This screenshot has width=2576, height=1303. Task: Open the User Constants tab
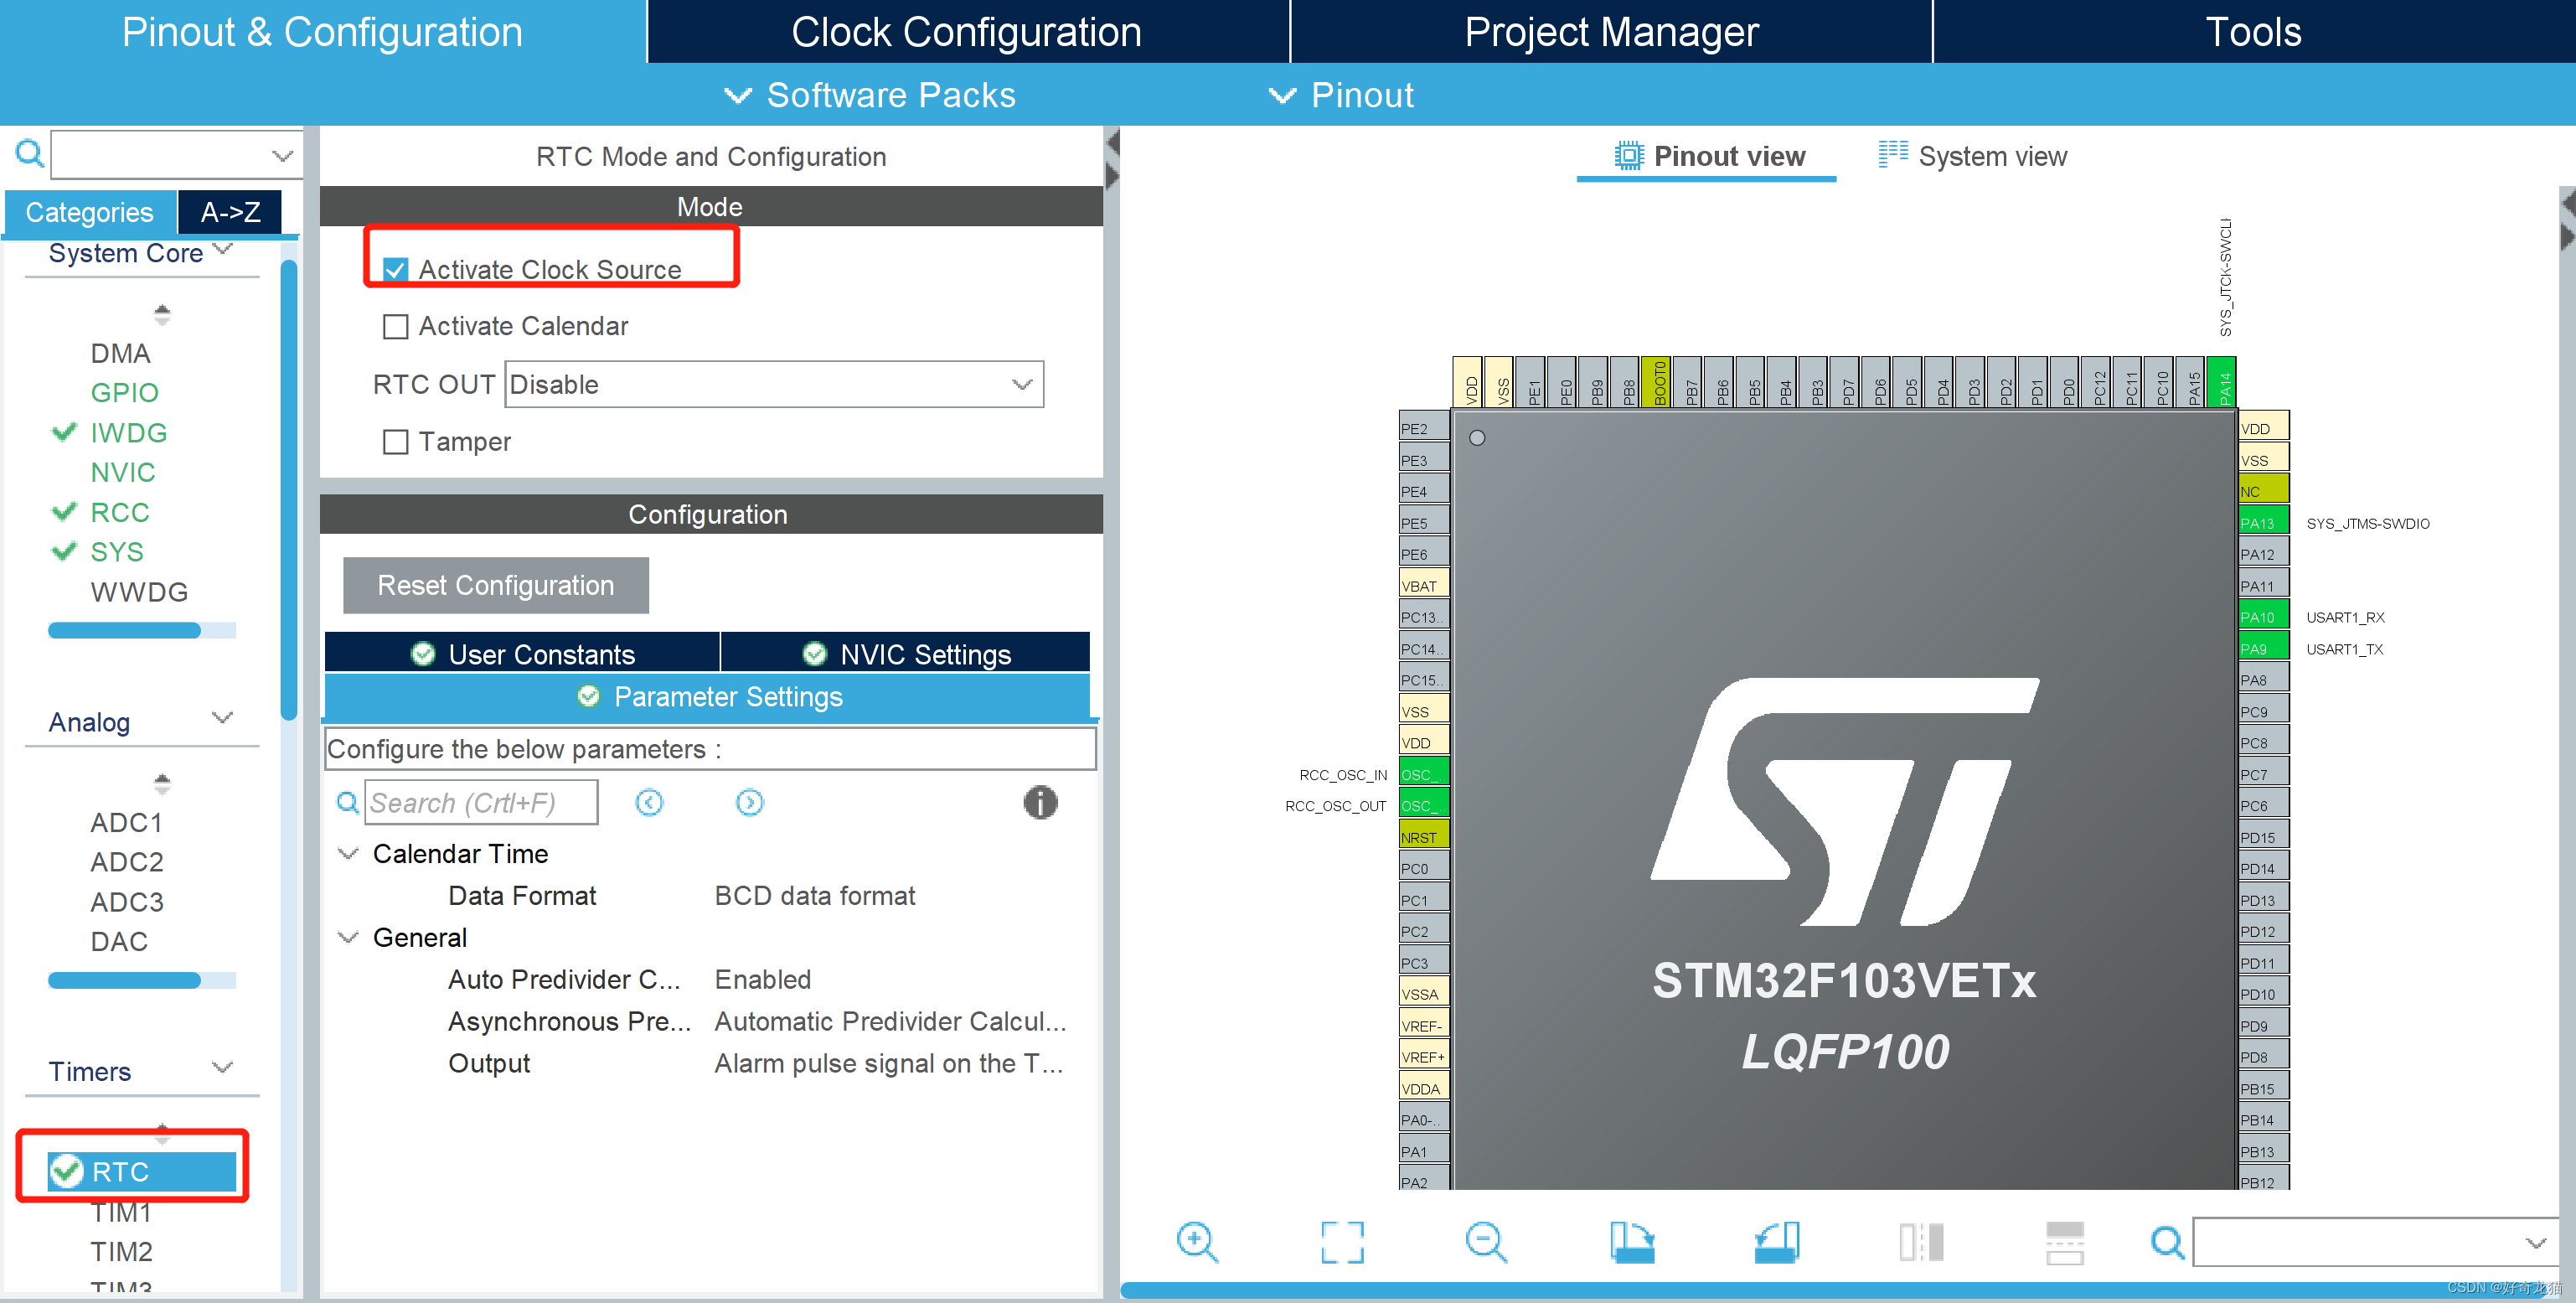tap(523, 653)
